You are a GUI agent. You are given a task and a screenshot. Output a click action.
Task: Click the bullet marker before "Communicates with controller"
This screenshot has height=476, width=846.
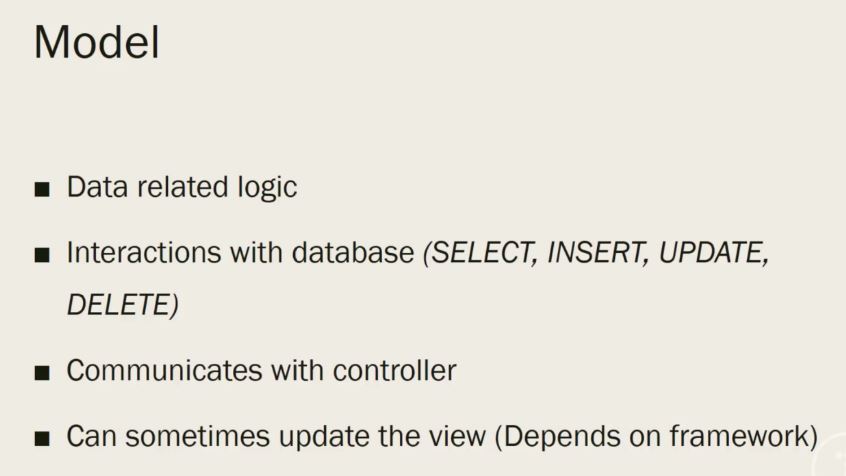41,372
